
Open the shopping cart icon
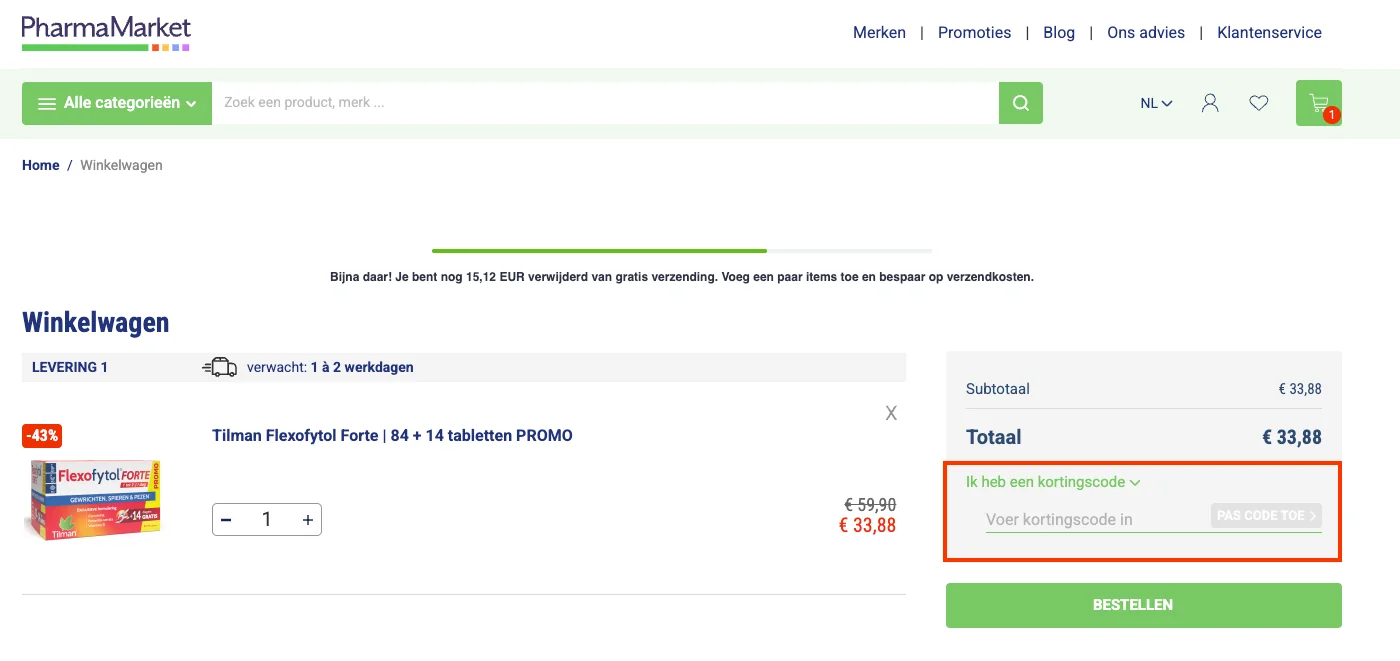(x=1318, y=100)
